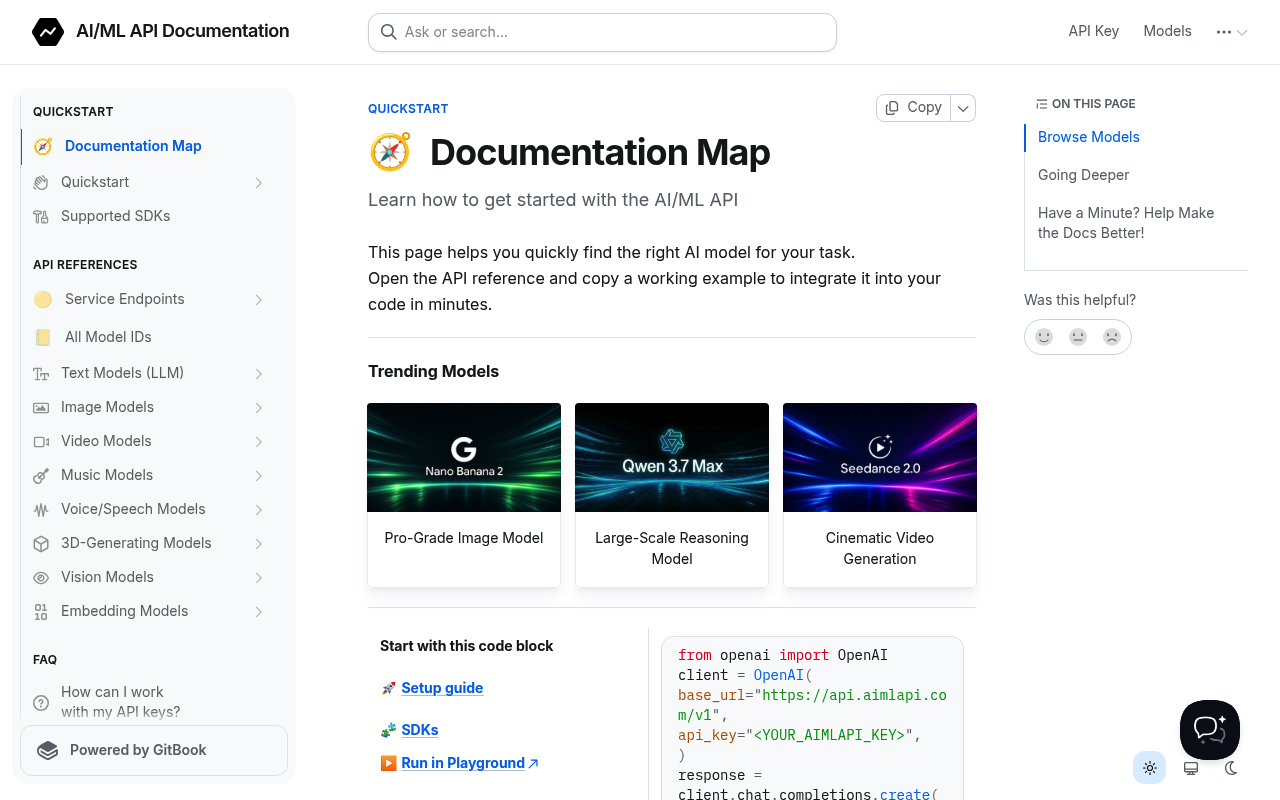The height and width of the screenshot is (800, 1280).
Task: Open the Models header link
Action: pos(1167,31)
